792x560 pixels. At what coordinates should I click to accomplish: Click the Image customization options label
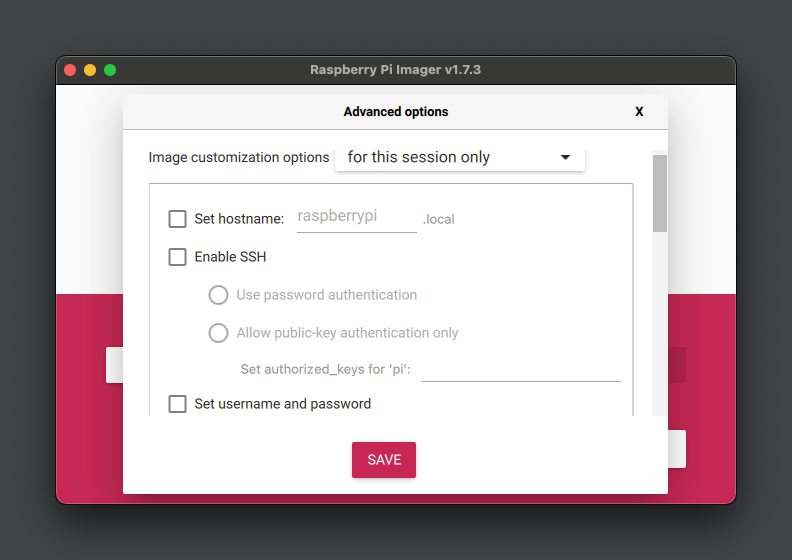click(239, 157)
